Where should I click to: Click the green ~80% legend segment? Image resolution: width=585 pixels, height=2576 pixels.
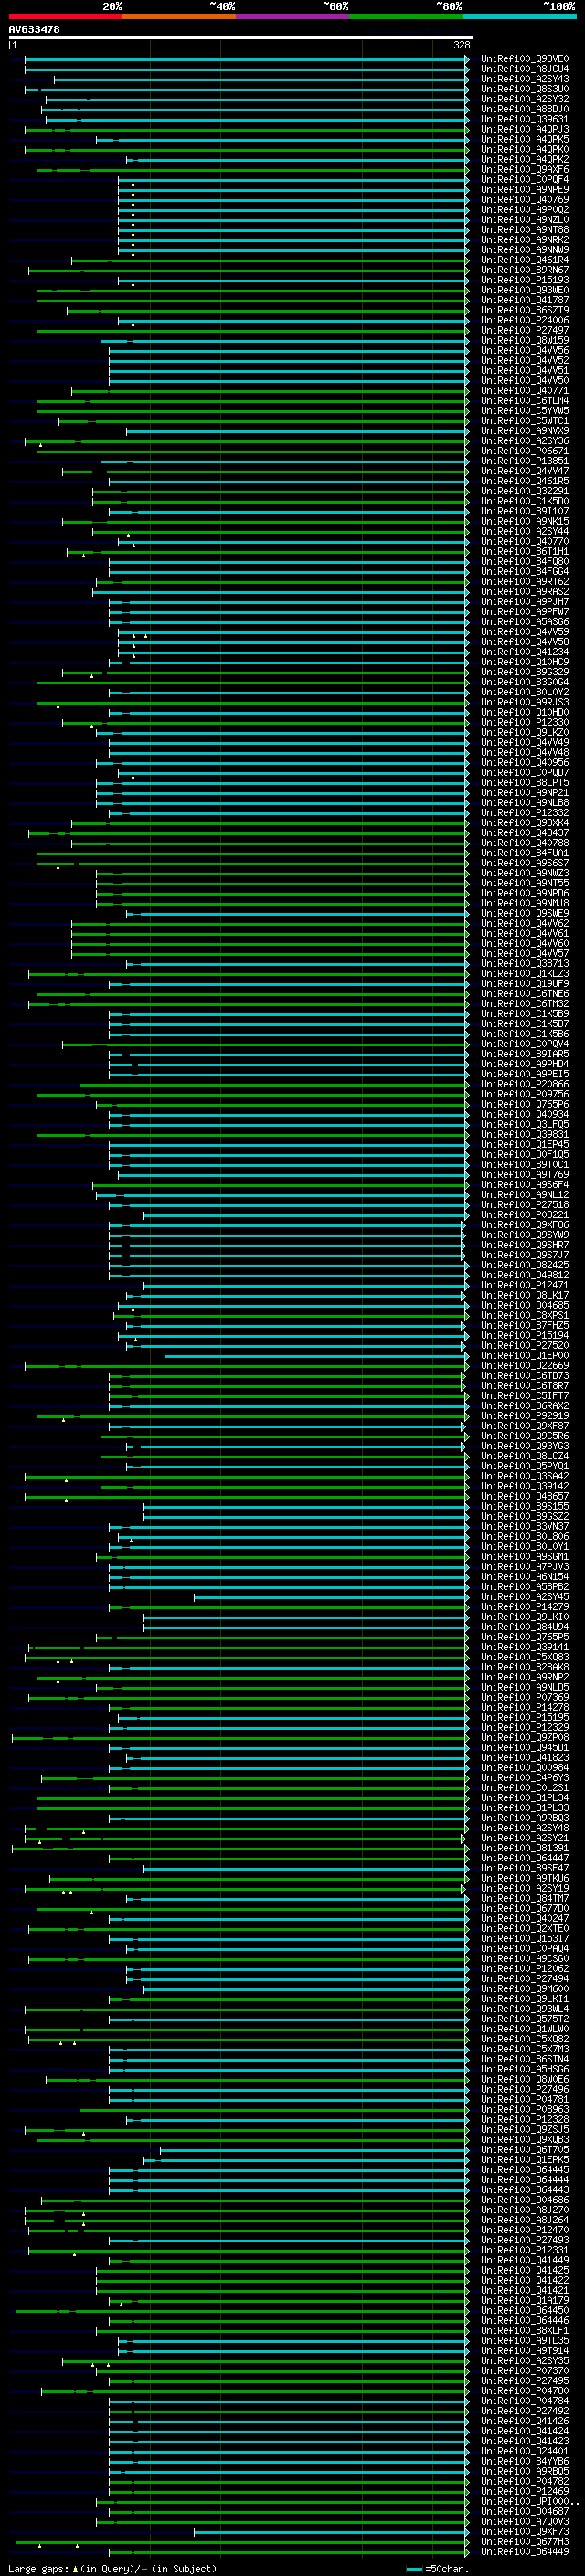[x=405, y=16]
